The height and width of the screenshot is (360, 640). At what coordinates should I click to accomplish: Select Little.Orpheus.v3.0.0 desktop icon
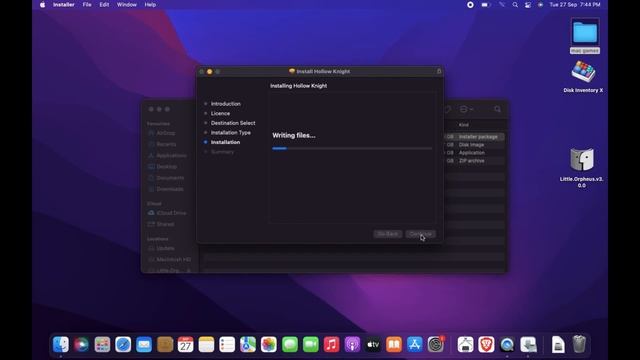[582, 167]
